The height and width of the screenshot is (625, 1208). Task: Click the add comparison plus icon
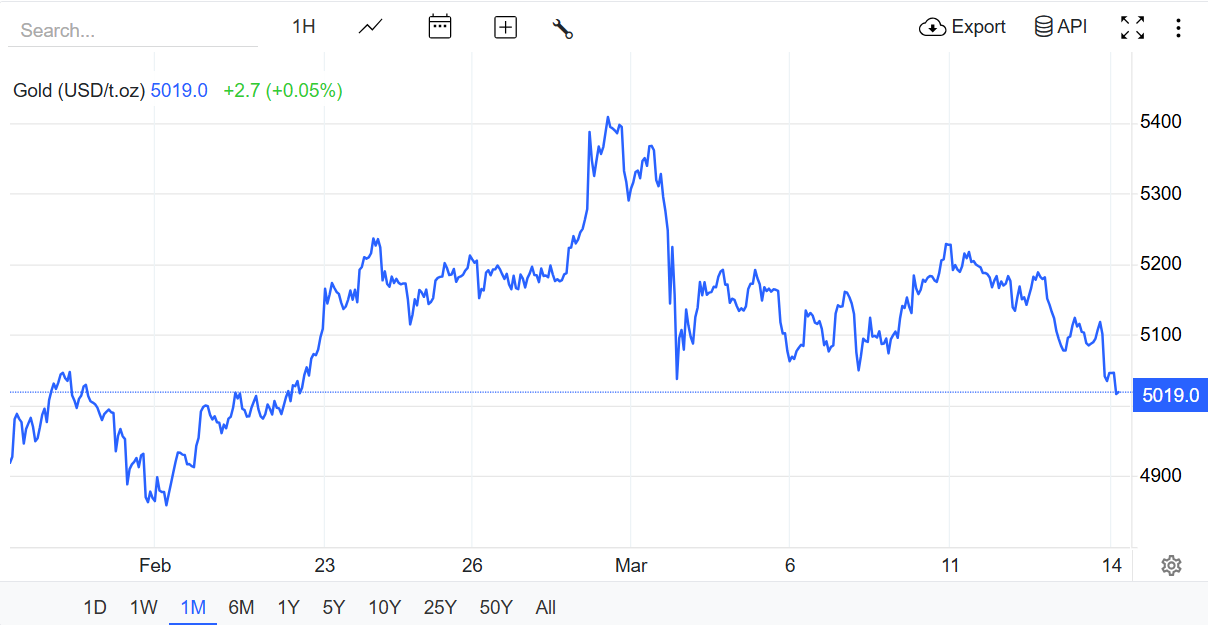click(506, 28)
